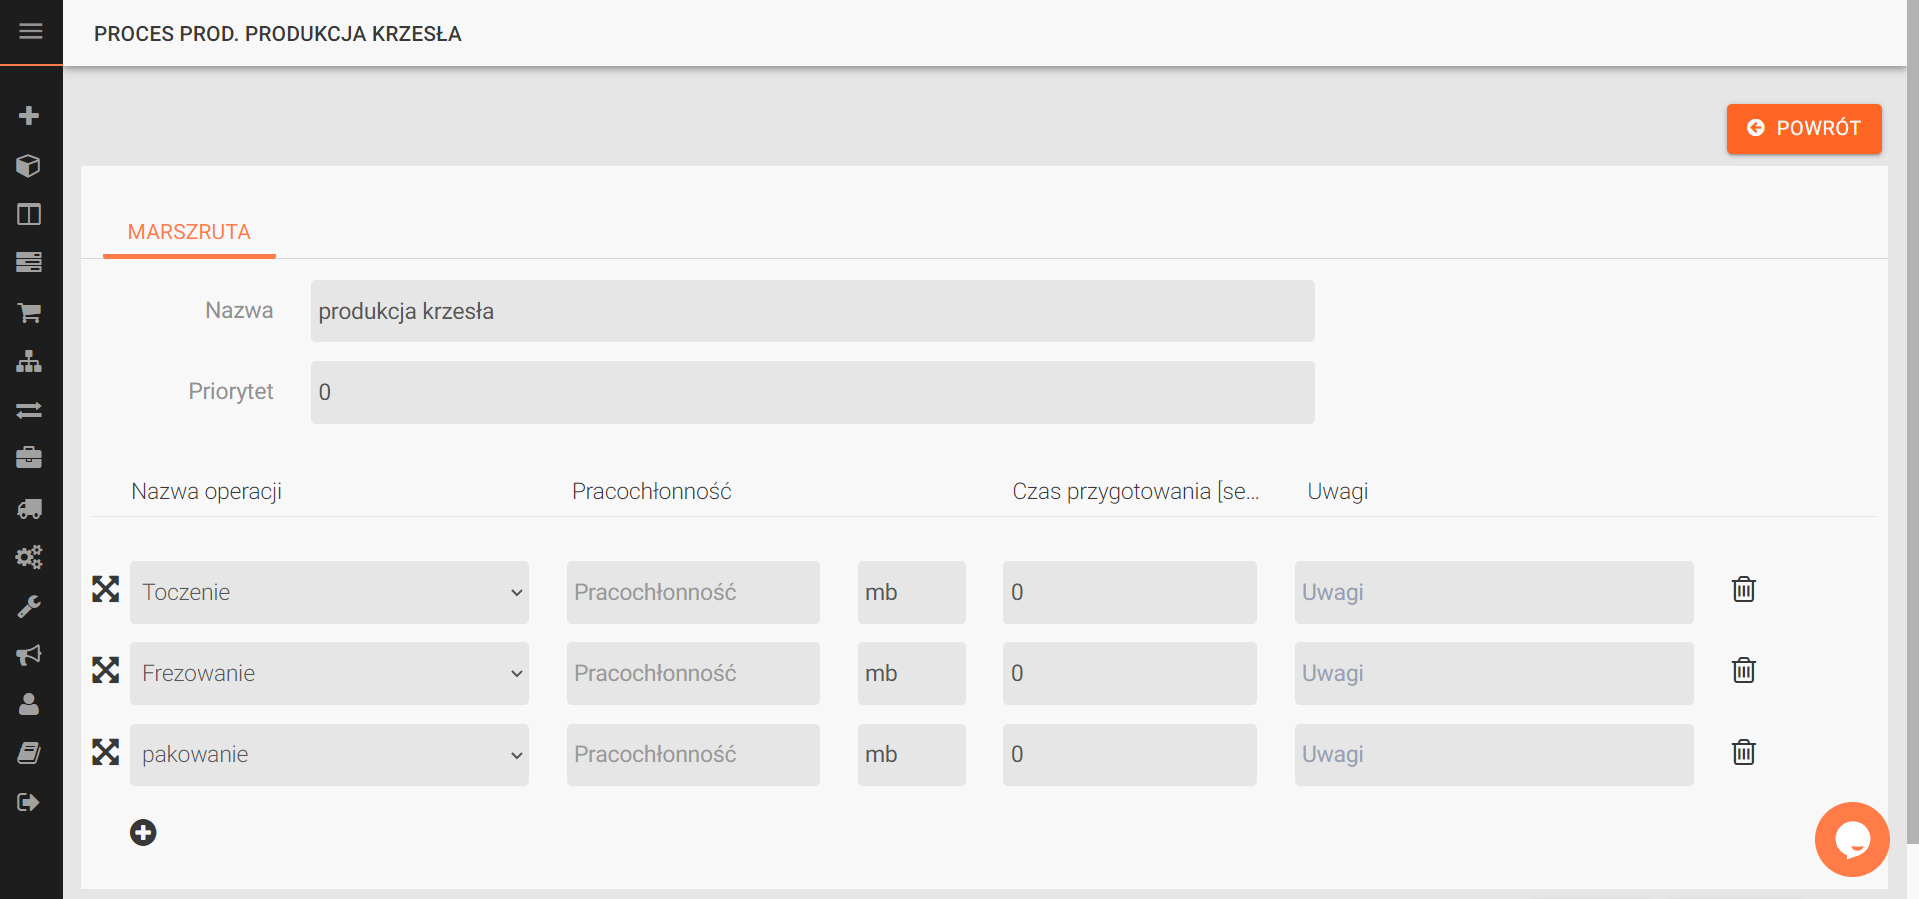The width and height of the screenshot is (1919, 899).
Task: Click the logout sidebar icon
Action: (x=29, y=802)
